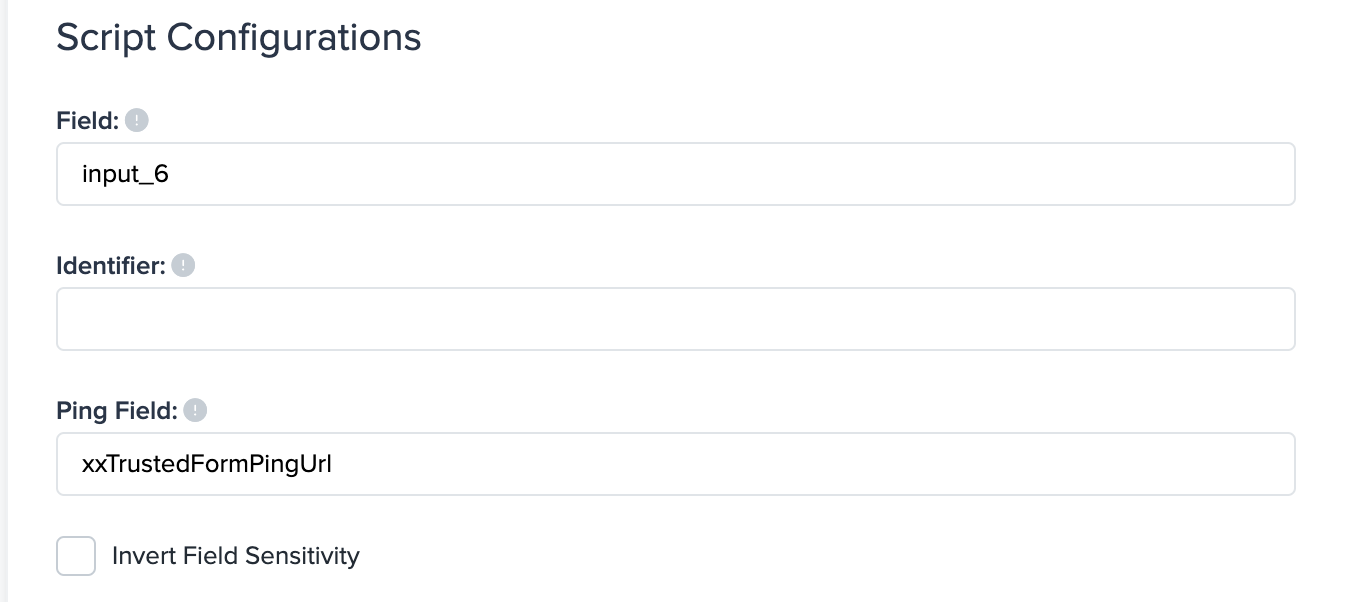The image size is (1352, 602).
Task: Place cursor in the blank Identifier field
Action: tap(675, 319)
